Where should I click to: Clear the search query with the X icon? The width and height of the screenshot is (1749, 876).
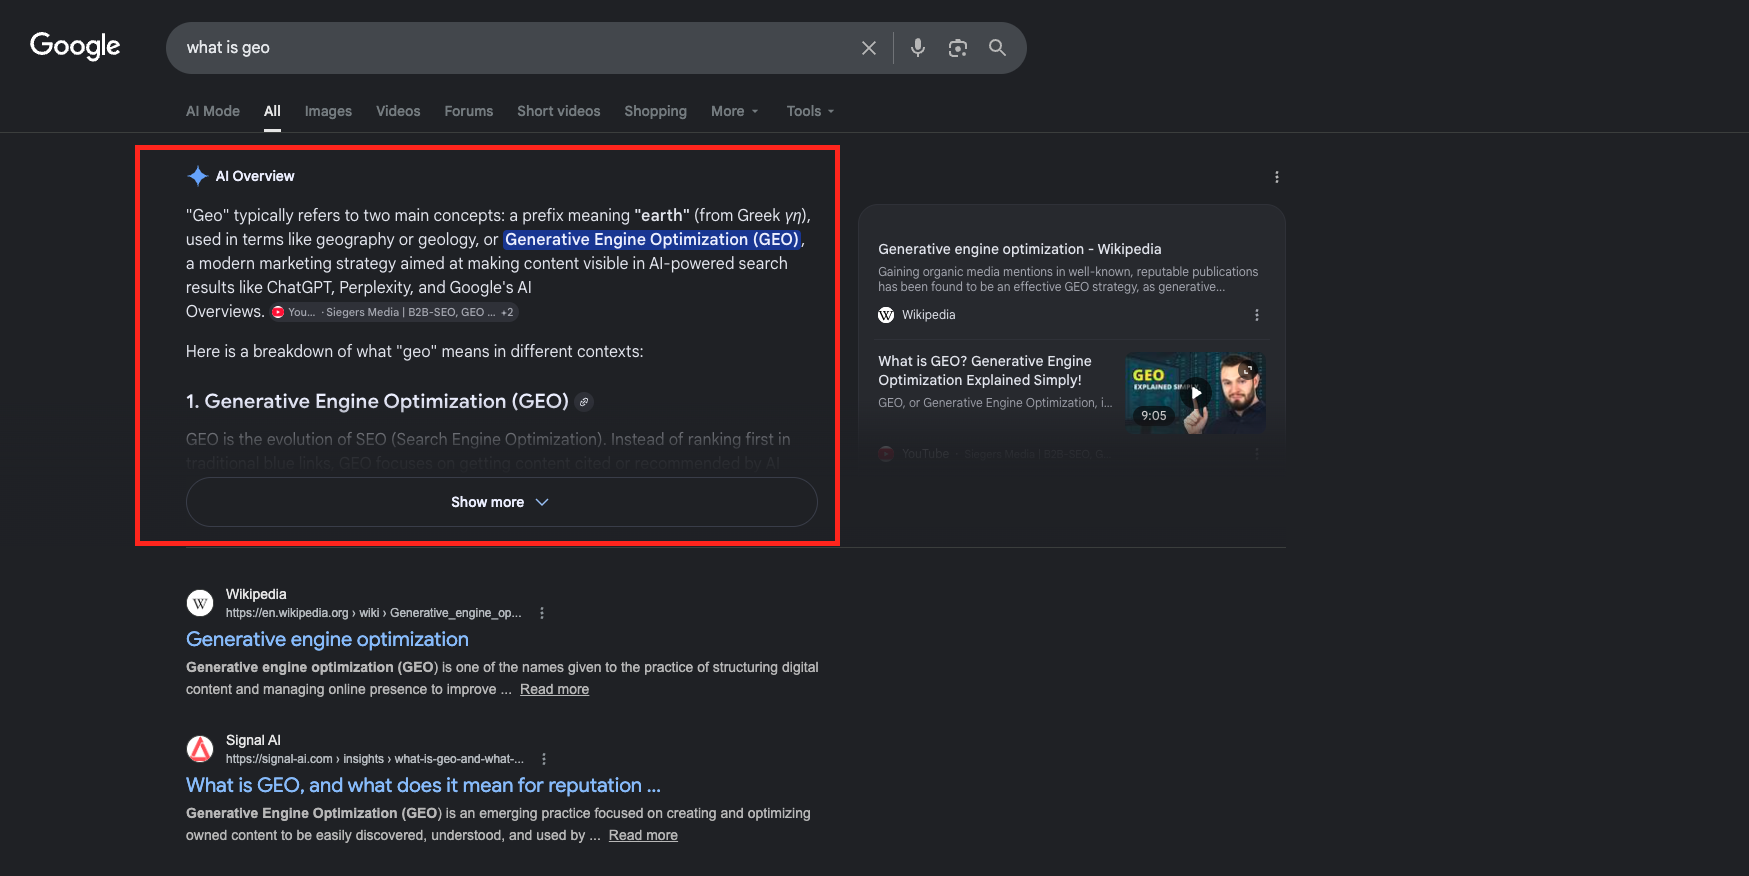[869, 48]
